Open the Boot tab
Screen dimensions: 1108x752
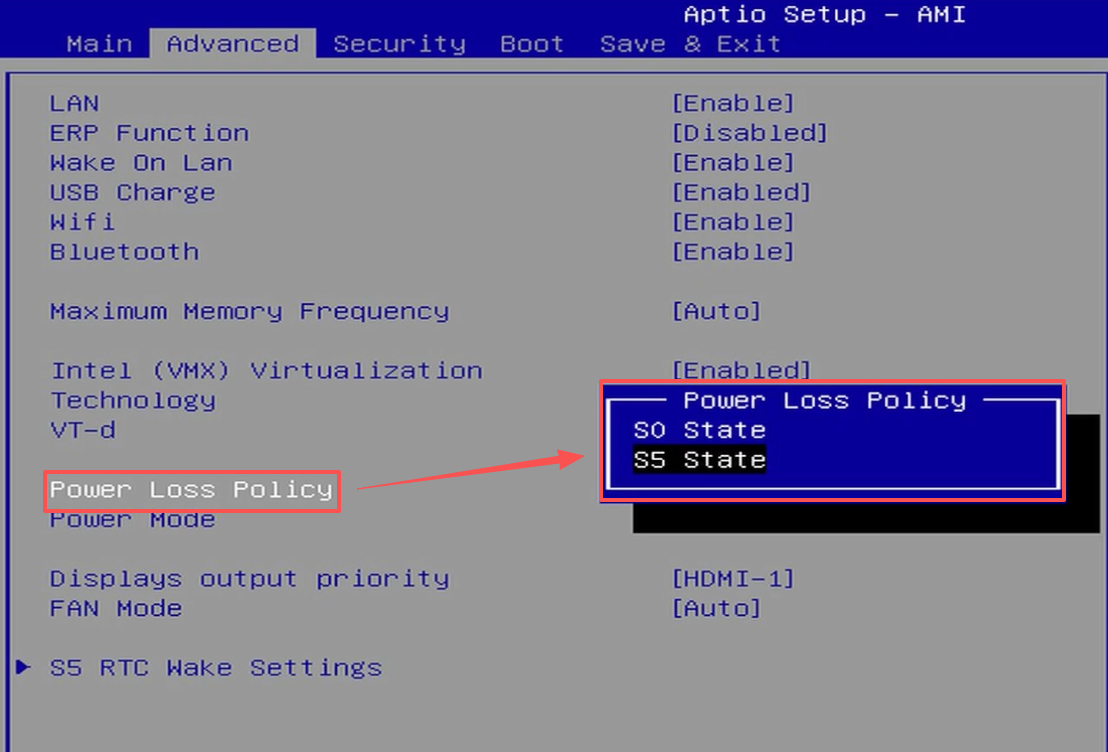pos(531,44)
